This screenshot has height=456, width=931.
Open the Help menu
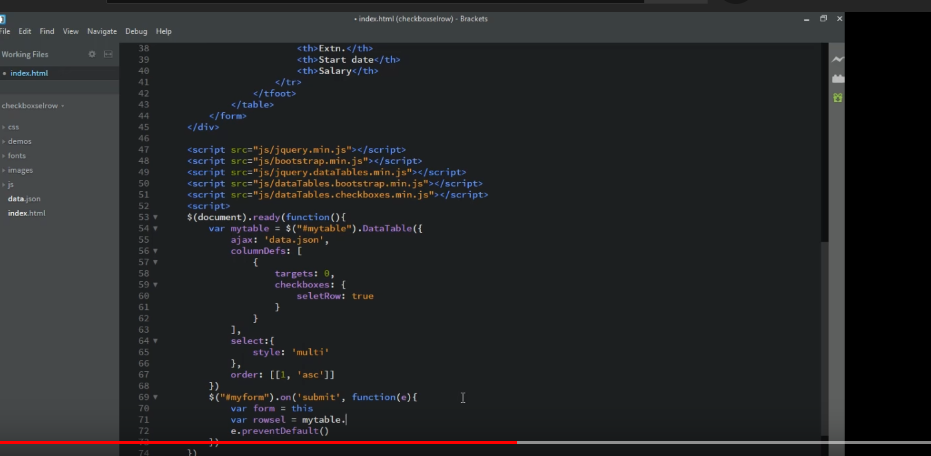tap(163, 31)
